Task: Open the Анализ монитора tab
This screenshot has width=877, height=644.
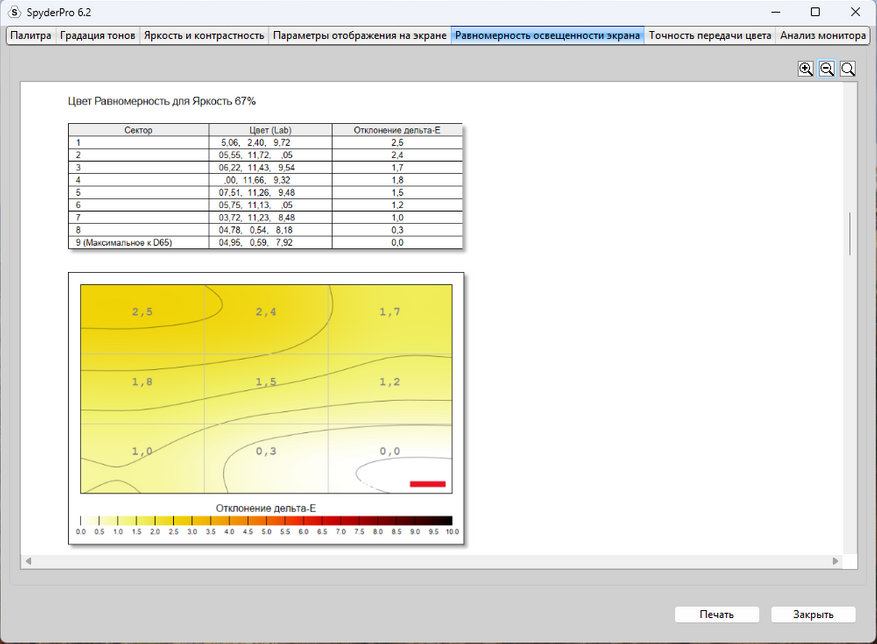Action: (823, 35)
